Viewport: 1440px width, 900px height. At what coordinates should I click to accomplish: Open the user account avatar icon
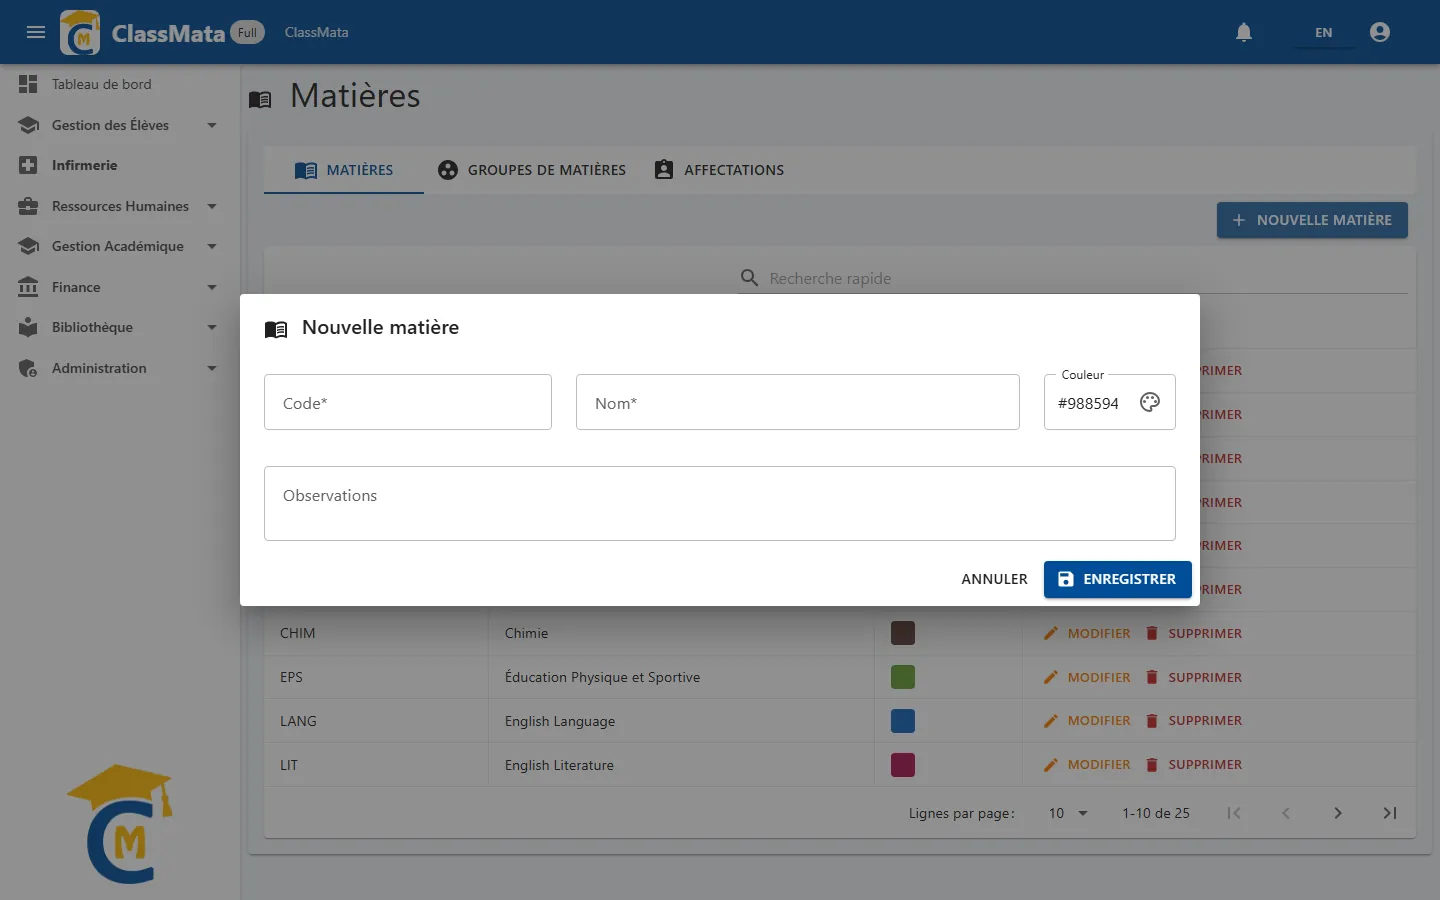(x=1380, y=32)
